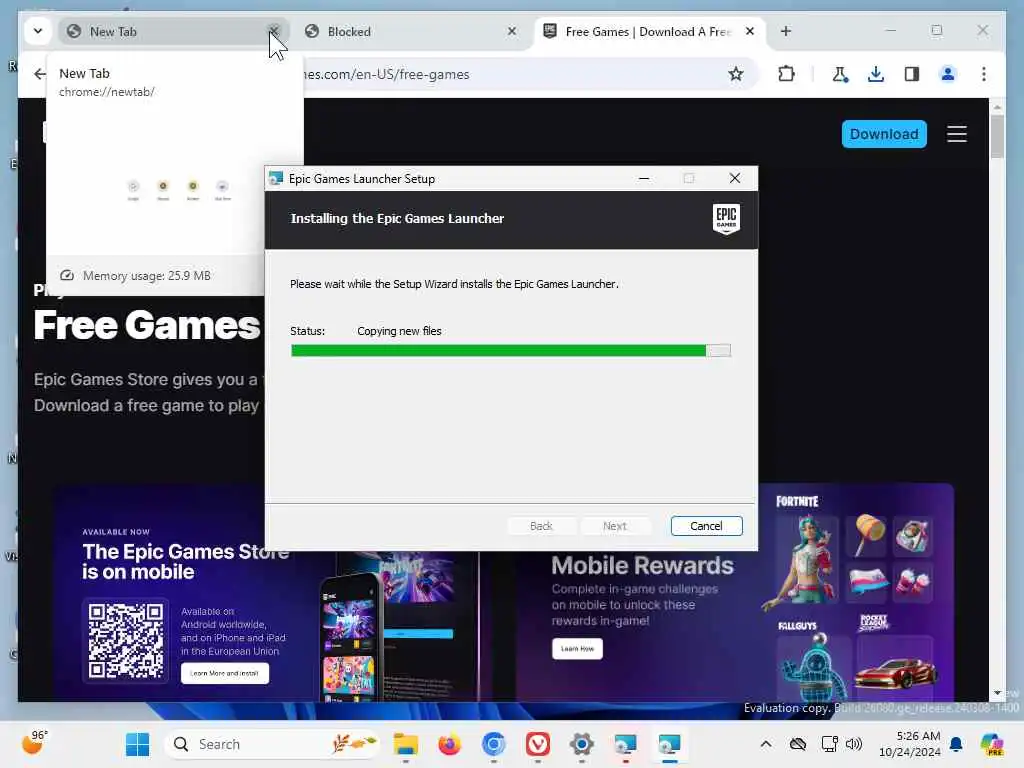Screen dimensions: 1024x768
Task: Select the Free Games tab
Action: pyautogui.click(x=648, y=31)
